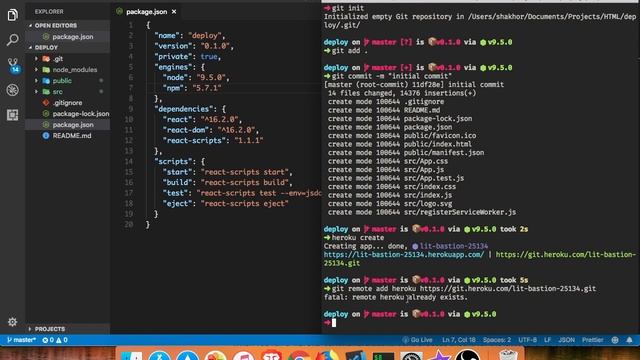This screenshot has width=640, height=360.
Task: Expand the Projects section
Action: [30, 329]
